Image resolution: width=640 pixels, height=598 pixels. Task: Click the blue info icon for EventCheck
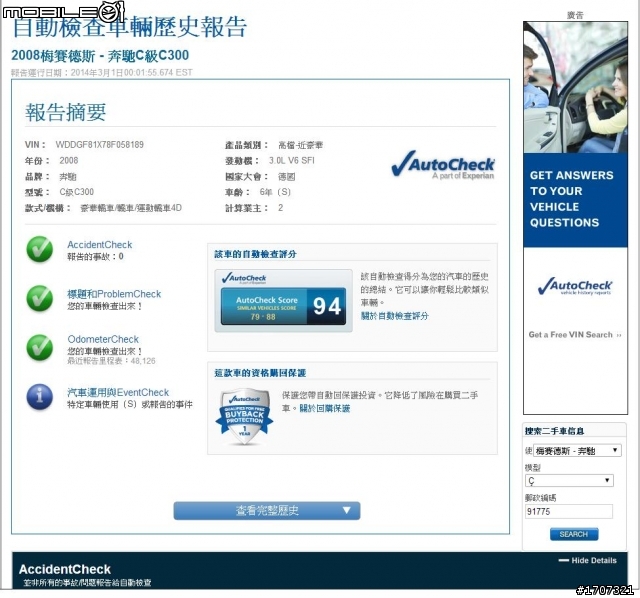[x=40, y=397]
